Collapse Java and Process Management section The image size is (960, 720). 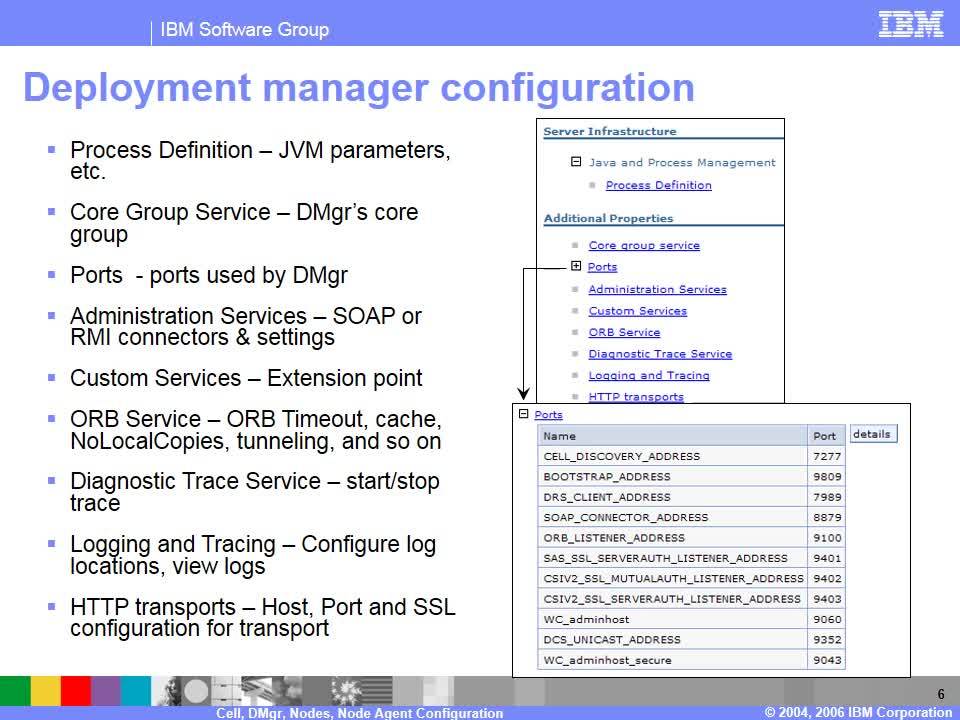coord(576,162)
